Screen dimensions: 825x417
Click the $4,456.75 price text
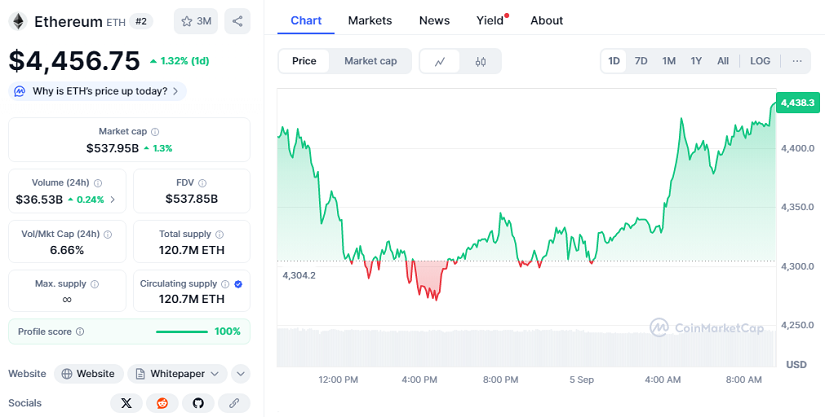(x=74, y=60)
